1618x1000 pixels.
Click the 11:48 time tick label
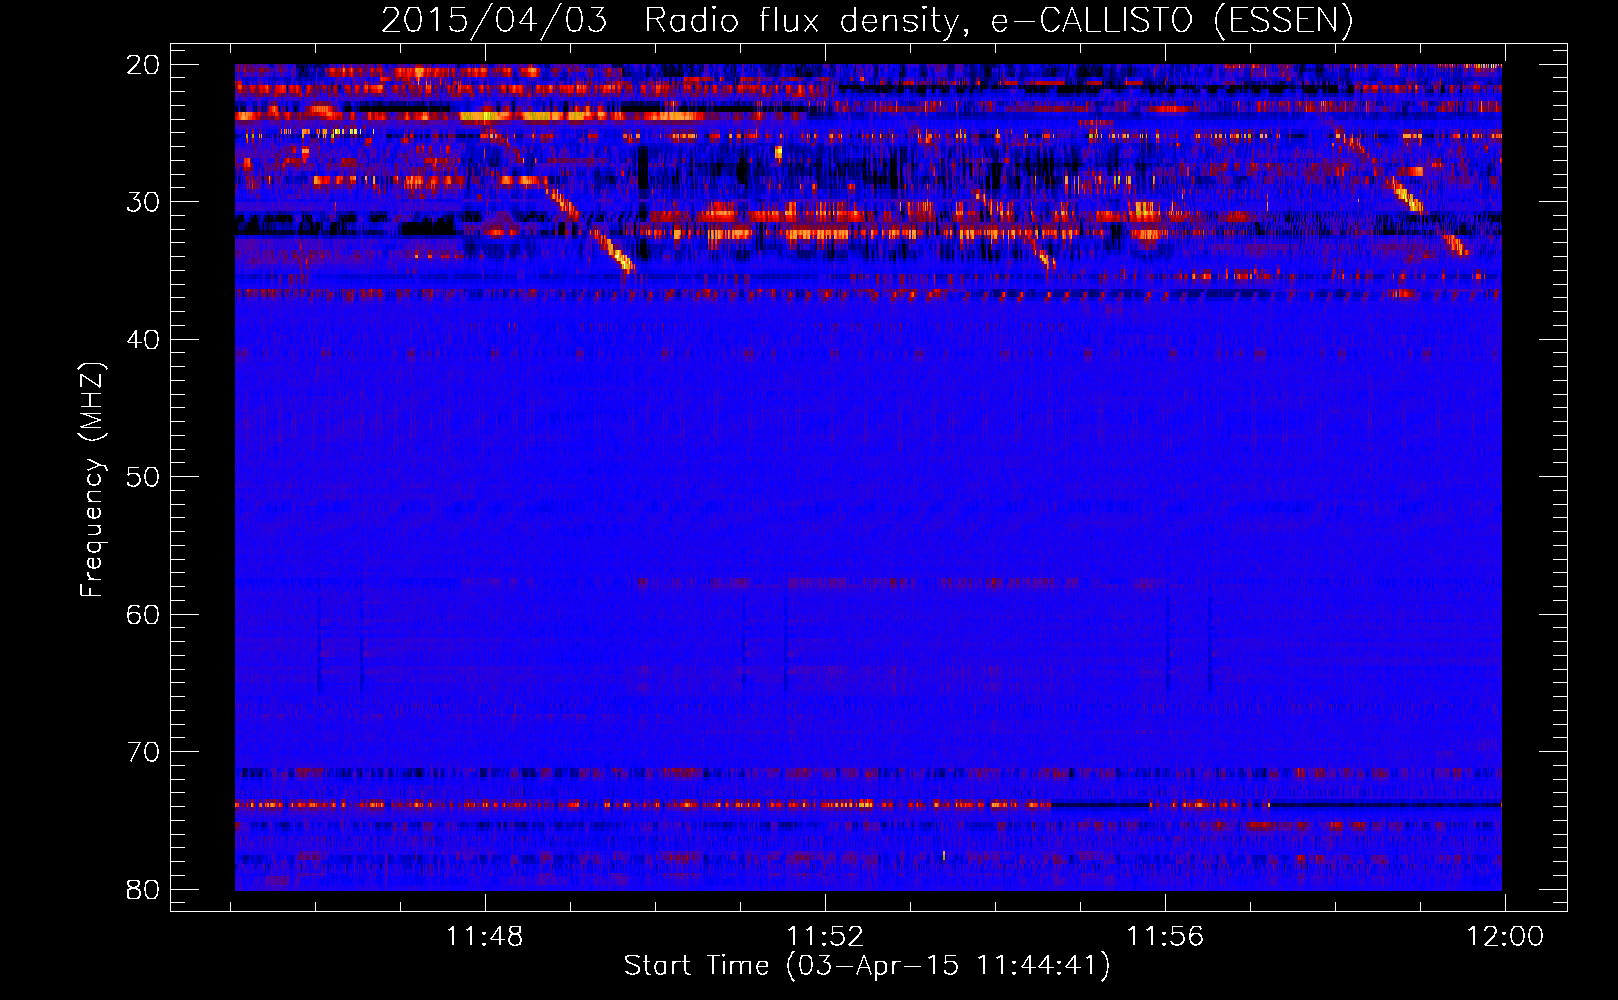(485, 937)
